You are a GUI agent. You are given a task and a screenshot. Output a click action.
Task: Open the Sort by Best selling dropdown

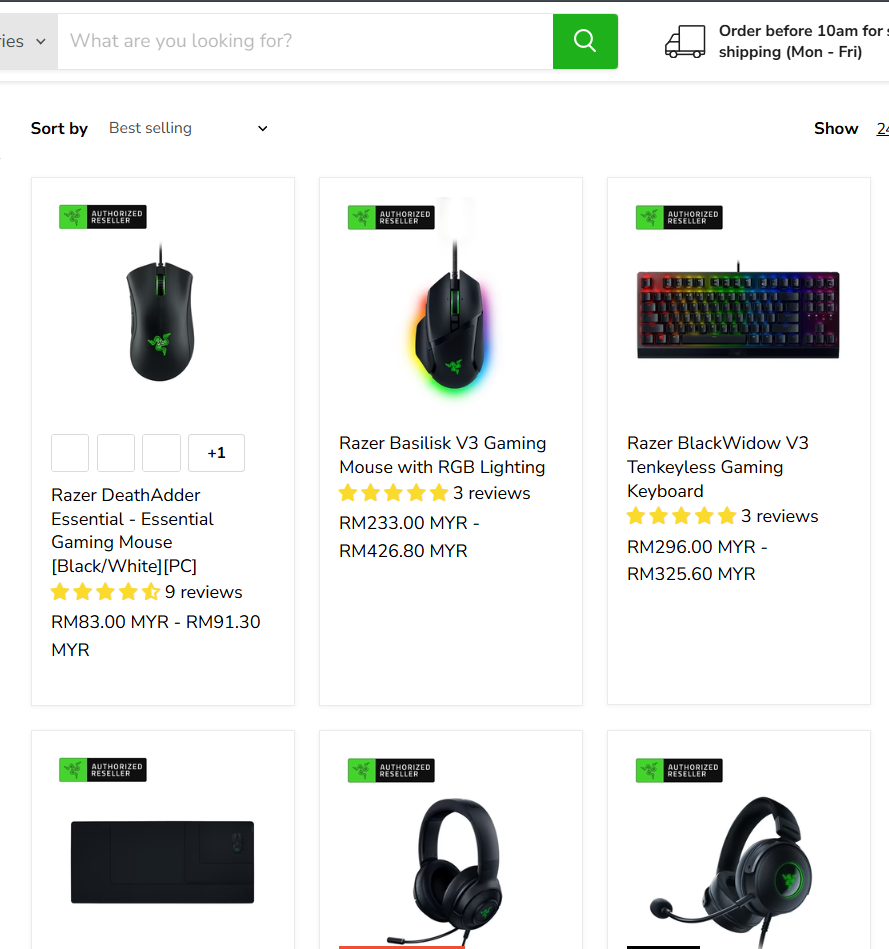[x=188, y=128]
